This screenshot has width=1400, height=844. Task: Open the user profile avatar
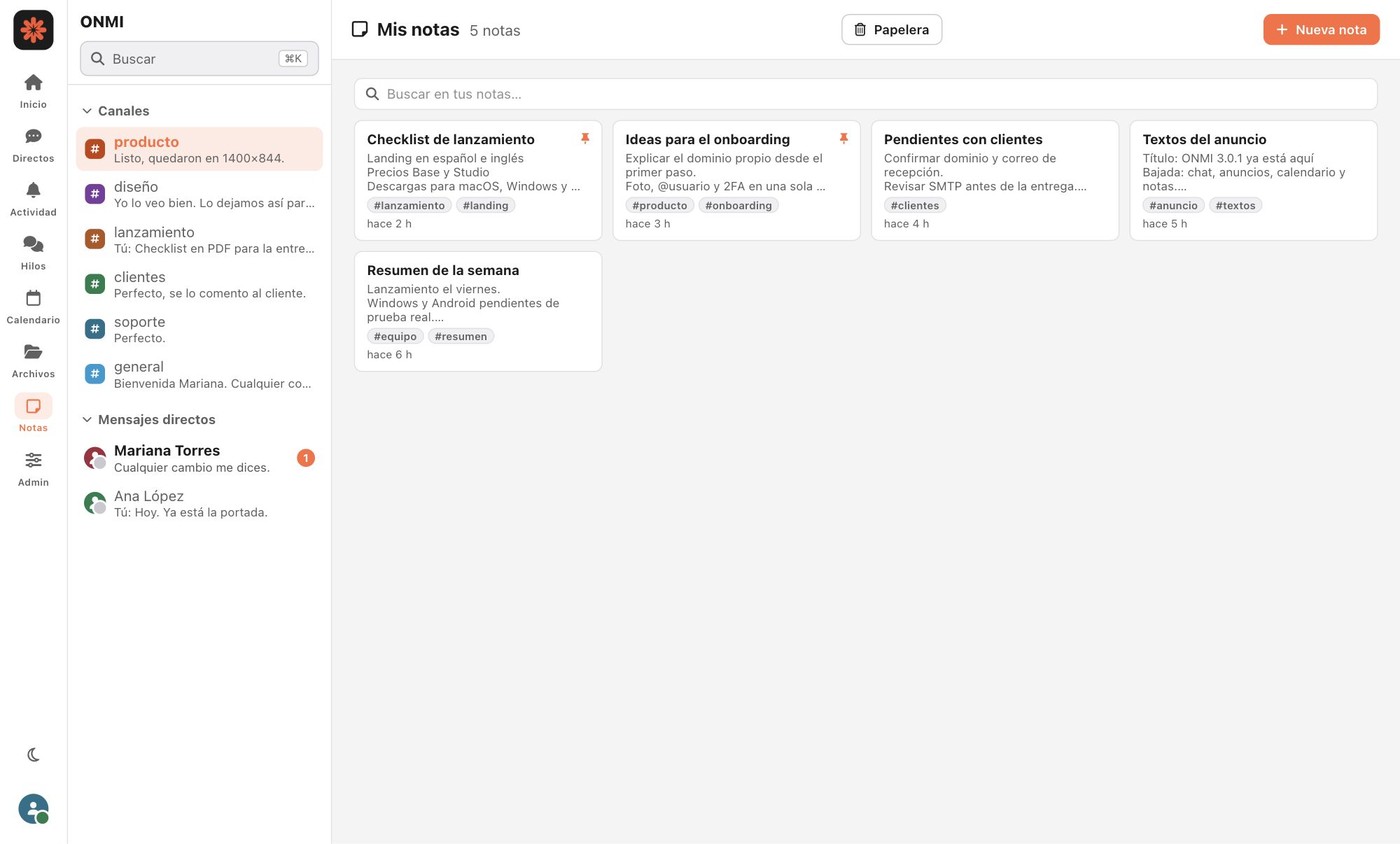point(33,809)
